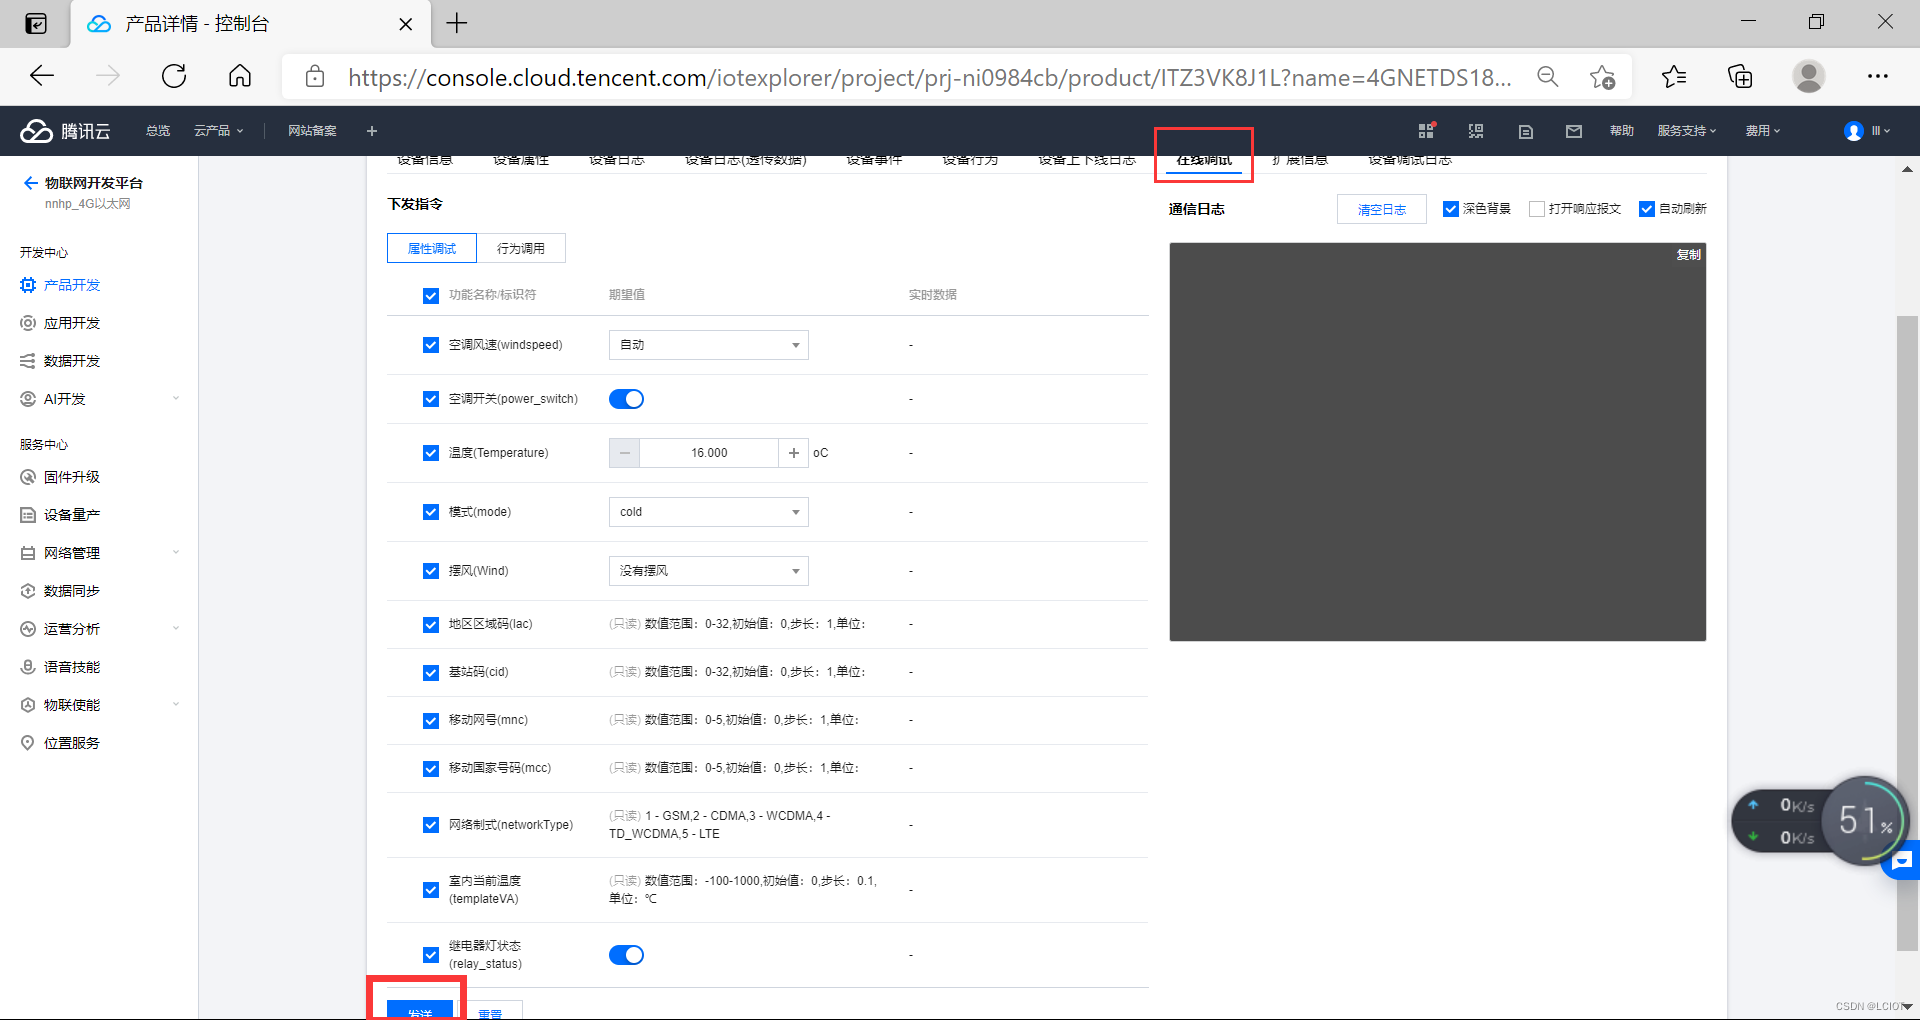
Task: Go back in browser history
Action: 42,76
